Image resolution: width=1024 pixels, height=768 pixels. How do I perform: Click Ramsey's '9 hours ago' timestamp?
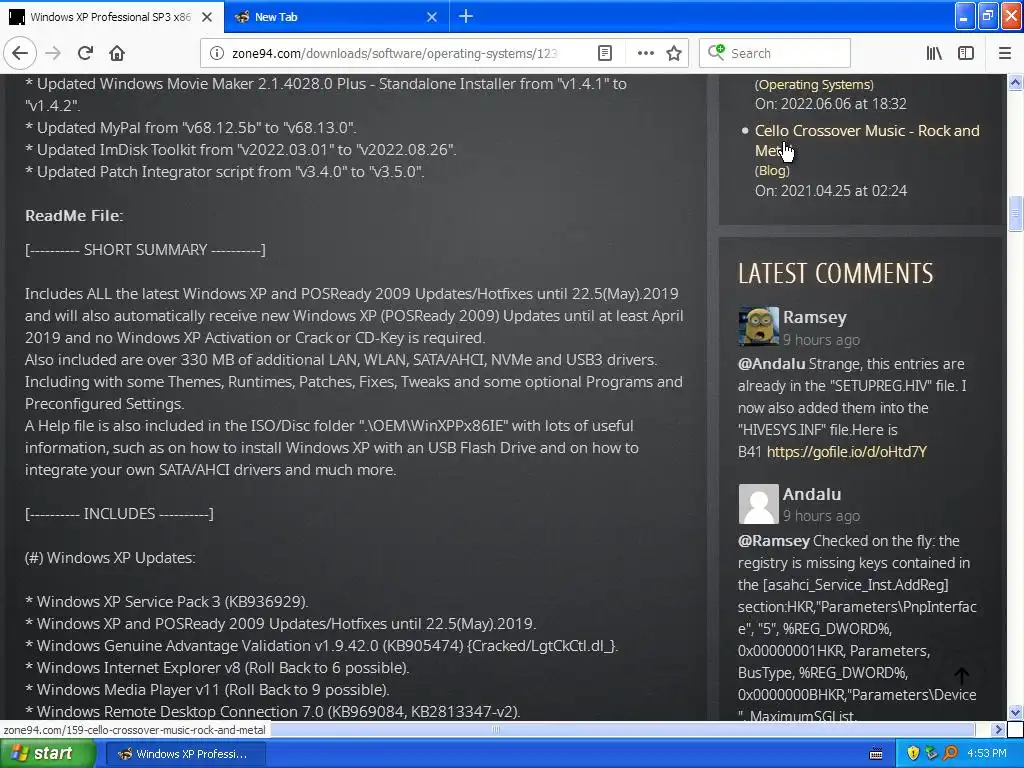pos(821,340)
